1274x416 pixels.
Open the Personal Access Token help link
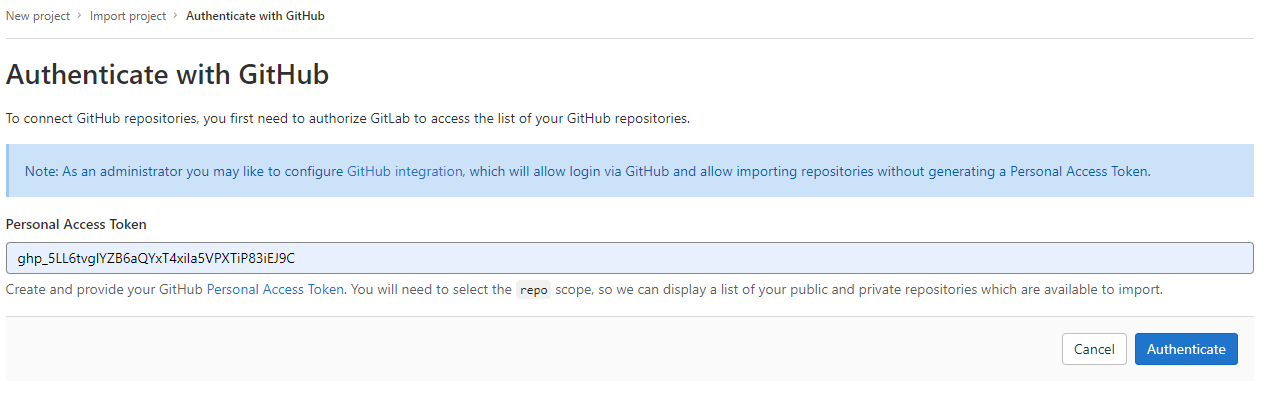click(275, 289)
